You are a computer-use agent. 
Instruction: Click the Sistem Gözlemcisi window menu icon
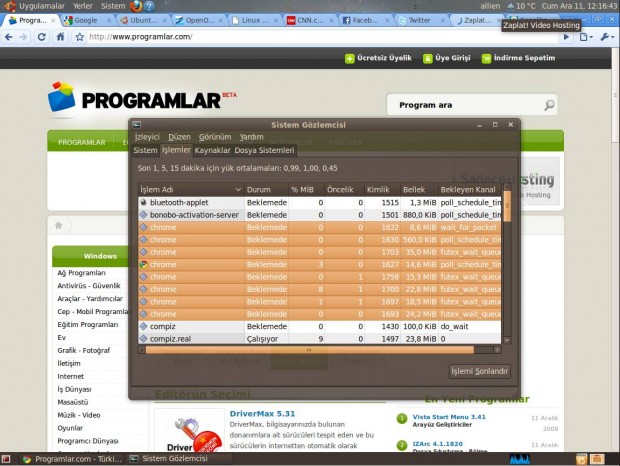click(x=136, y=125)
